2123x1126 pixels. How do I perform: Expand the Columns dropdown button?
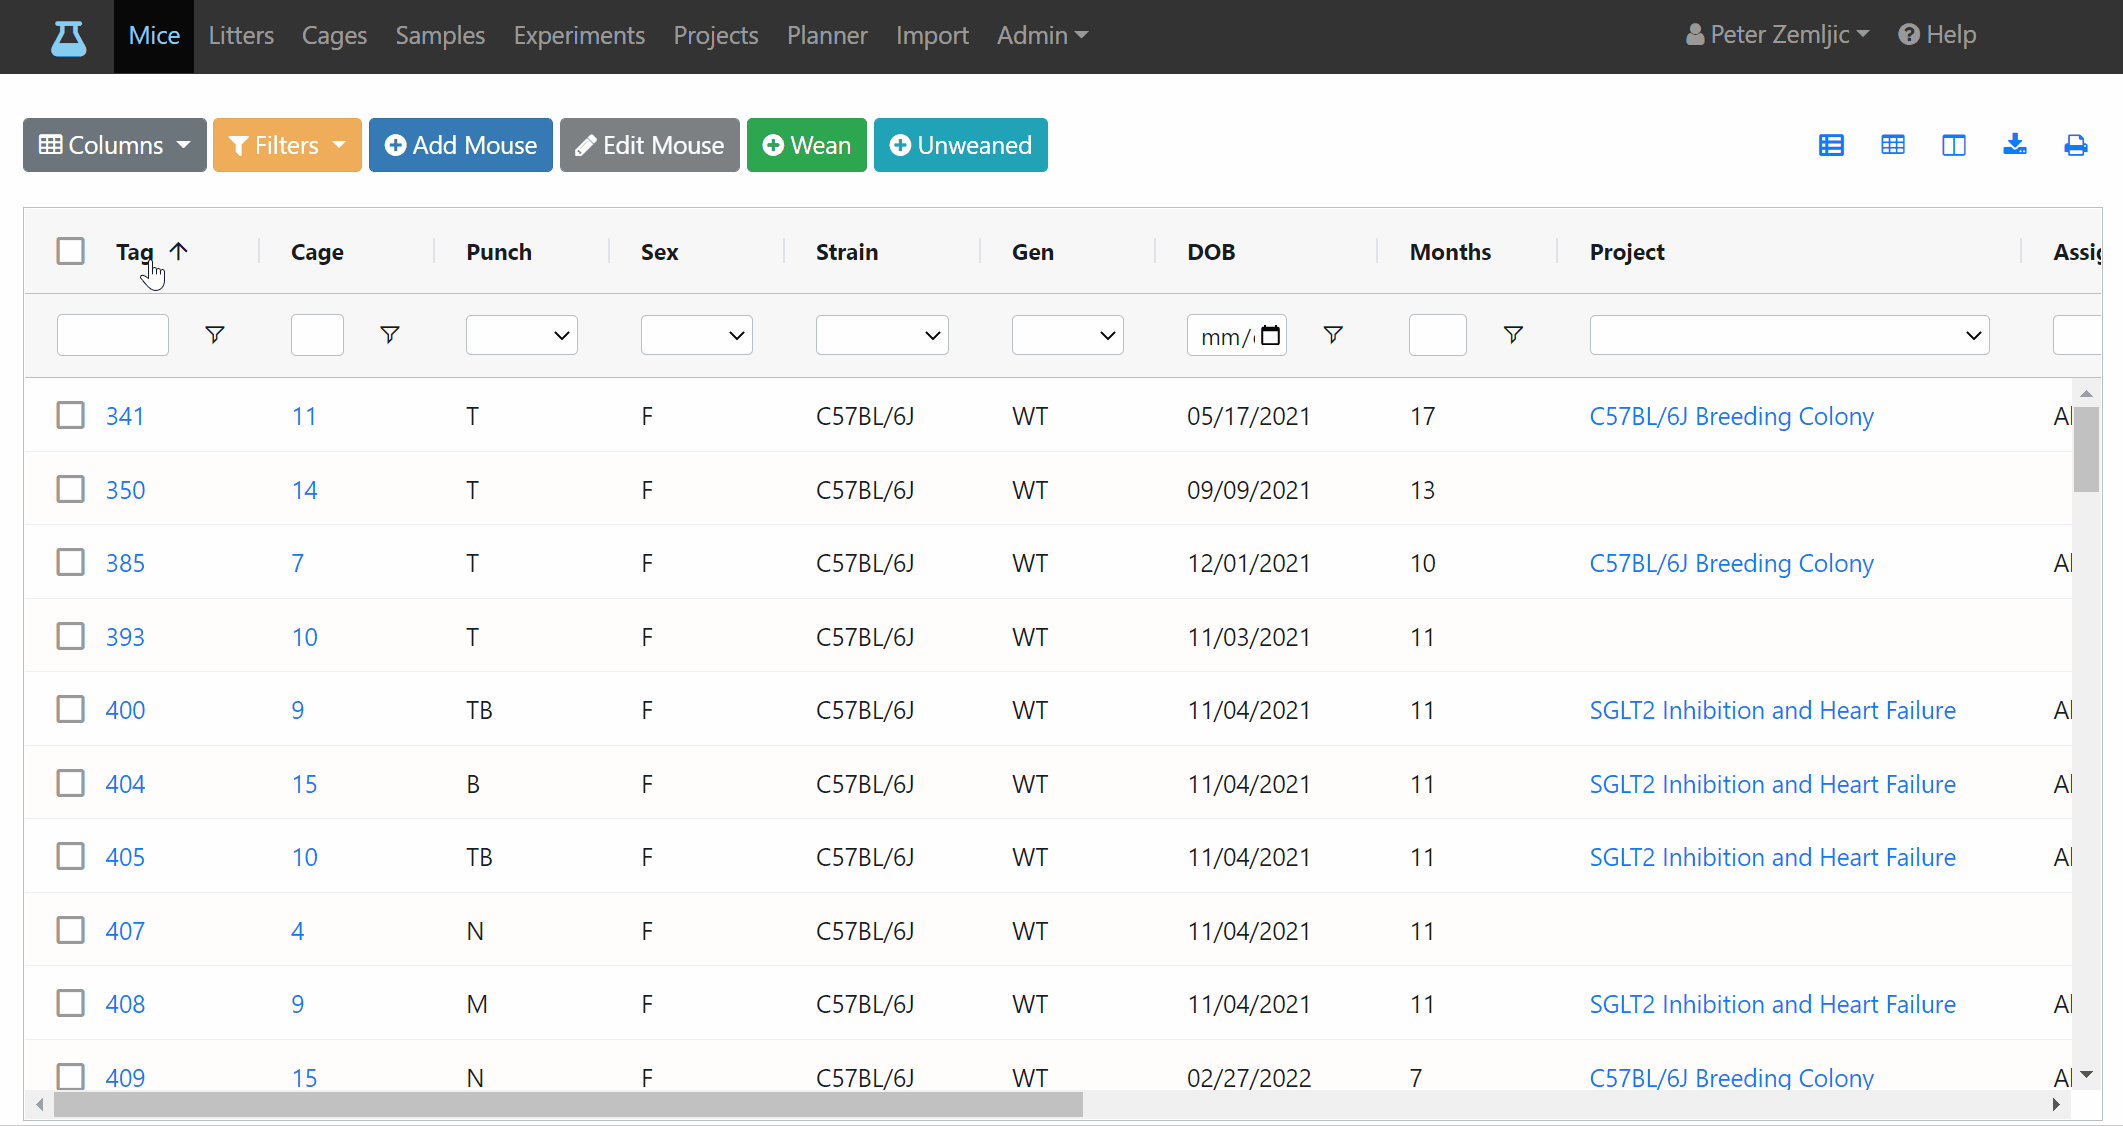pos(115,145)
